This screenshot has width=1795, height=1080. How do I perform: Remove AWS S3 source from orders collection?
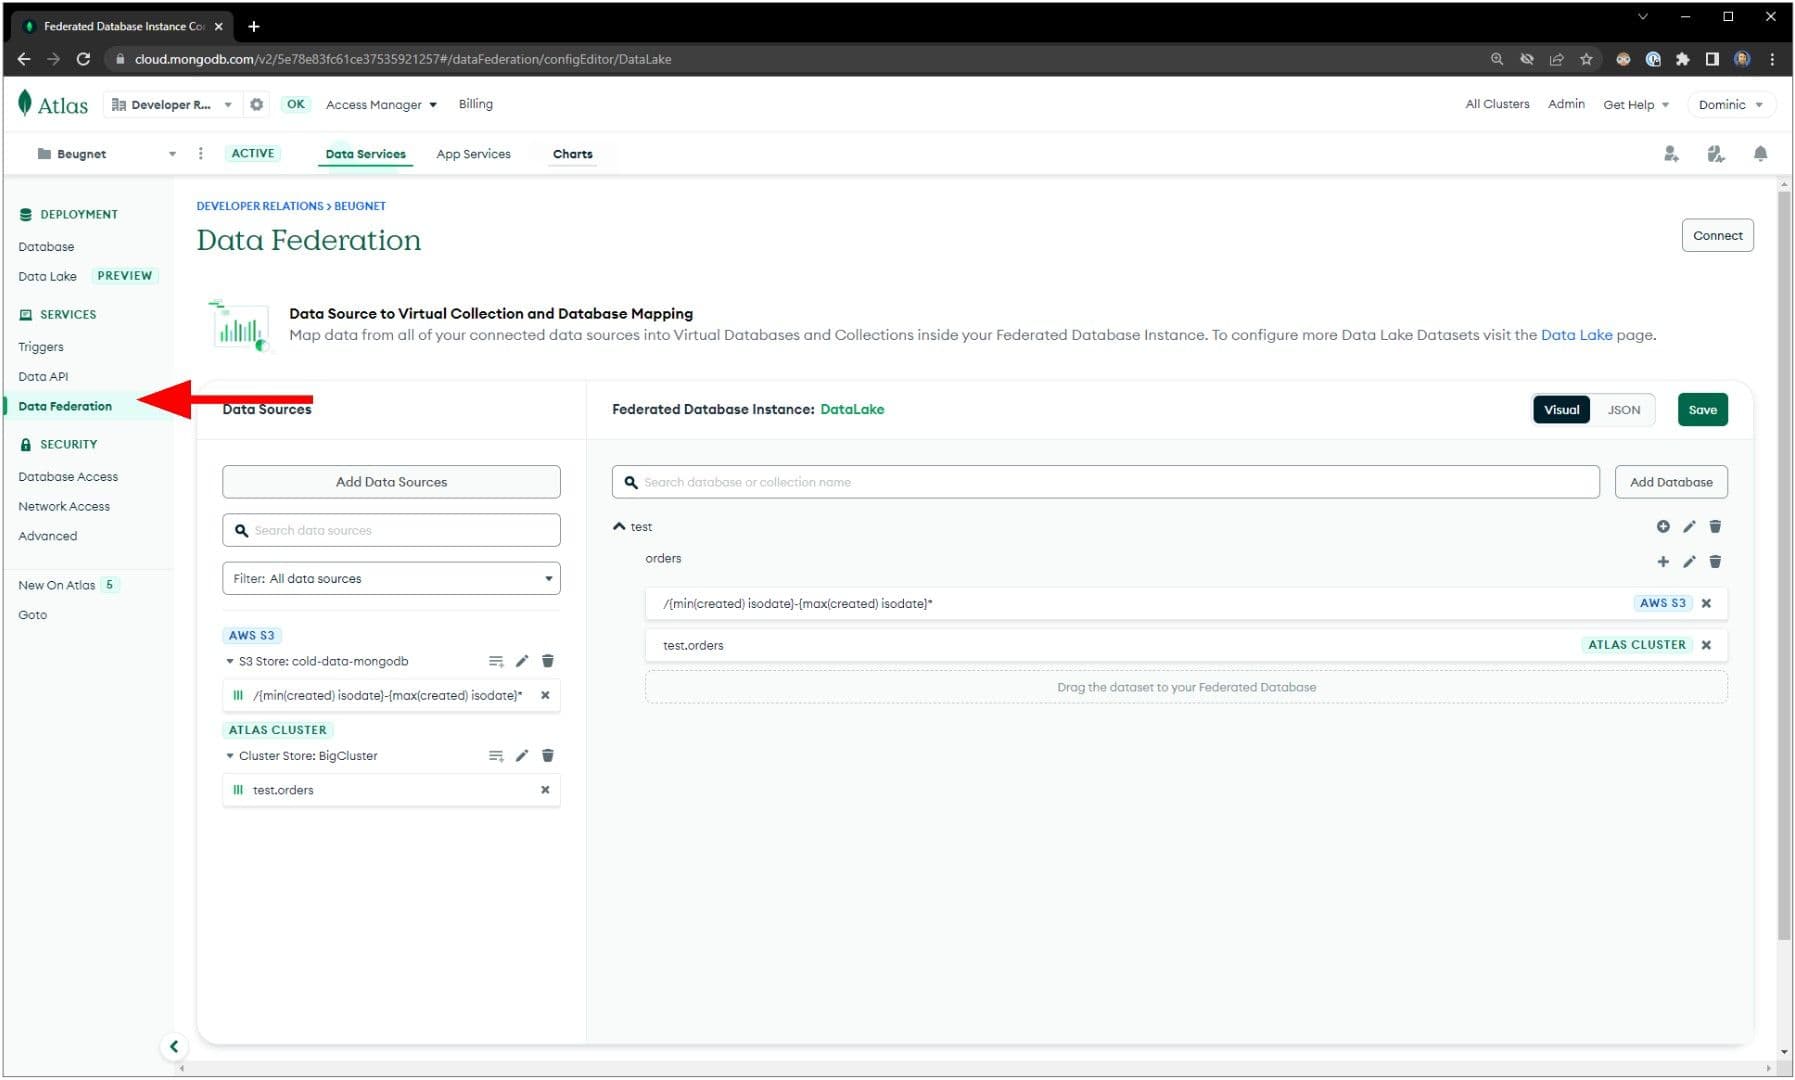click(x=1706, y=604)
